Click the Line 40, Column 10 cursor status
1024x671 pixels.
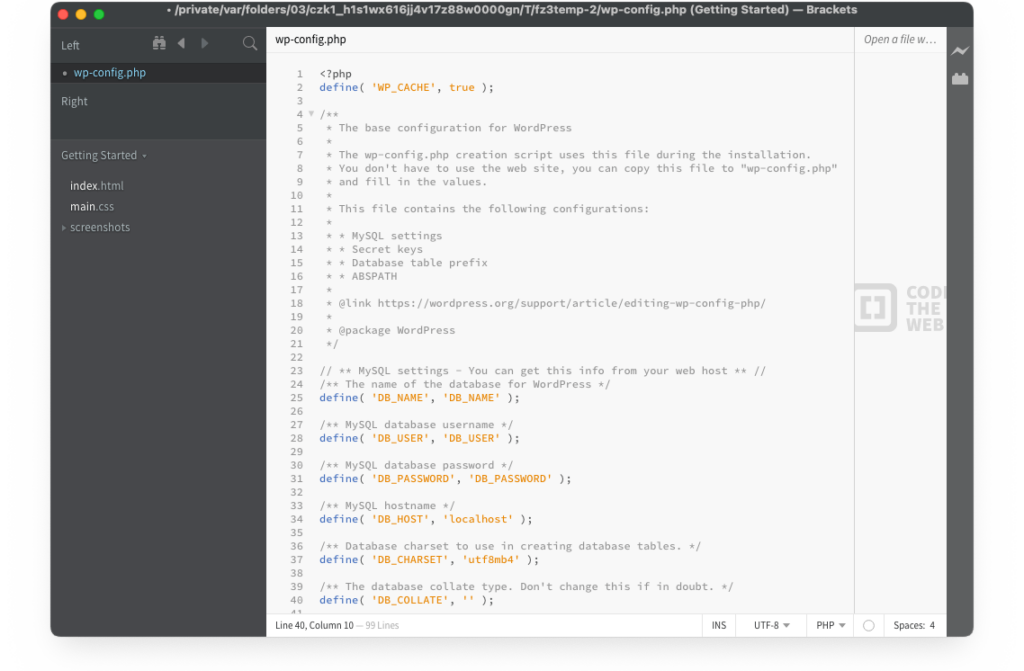coord(314,625)
